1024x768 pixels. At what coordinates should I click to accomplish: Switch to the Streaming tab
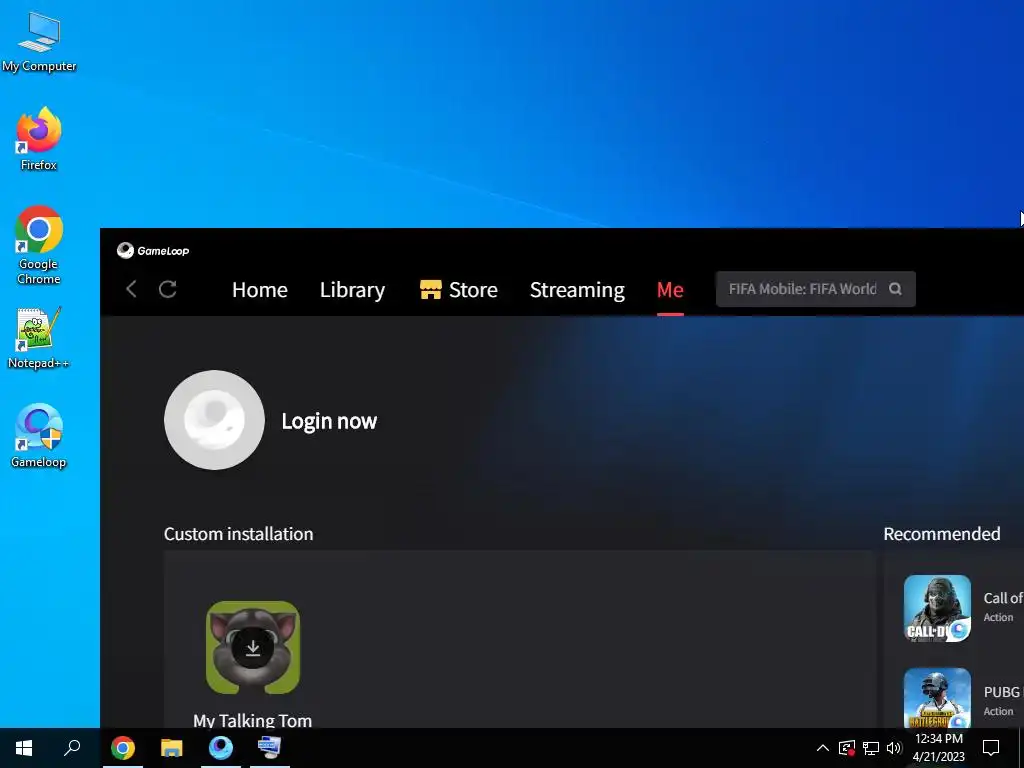[577, 289]
